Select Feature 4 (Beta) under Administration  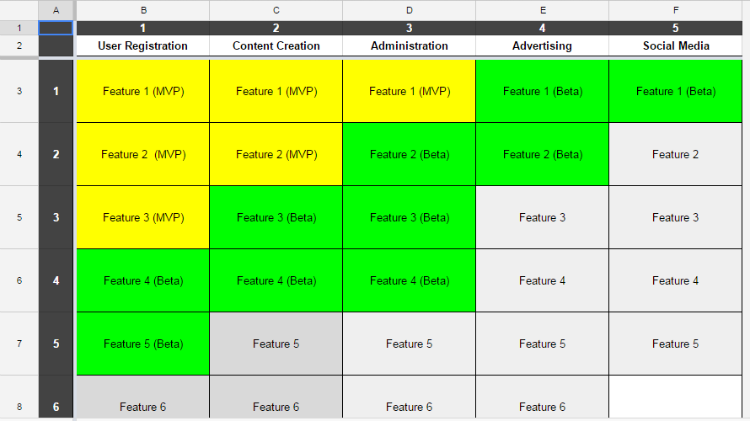[409, 281]
